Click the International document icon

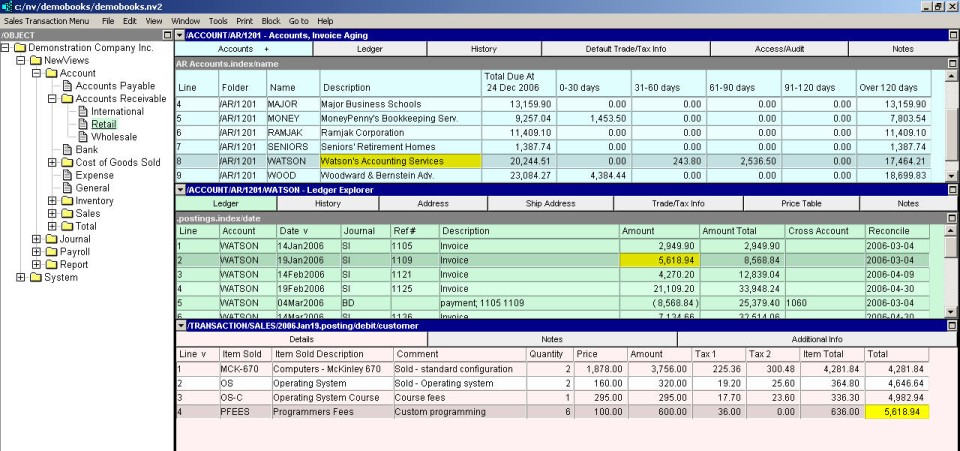click(x=83, y=112)
